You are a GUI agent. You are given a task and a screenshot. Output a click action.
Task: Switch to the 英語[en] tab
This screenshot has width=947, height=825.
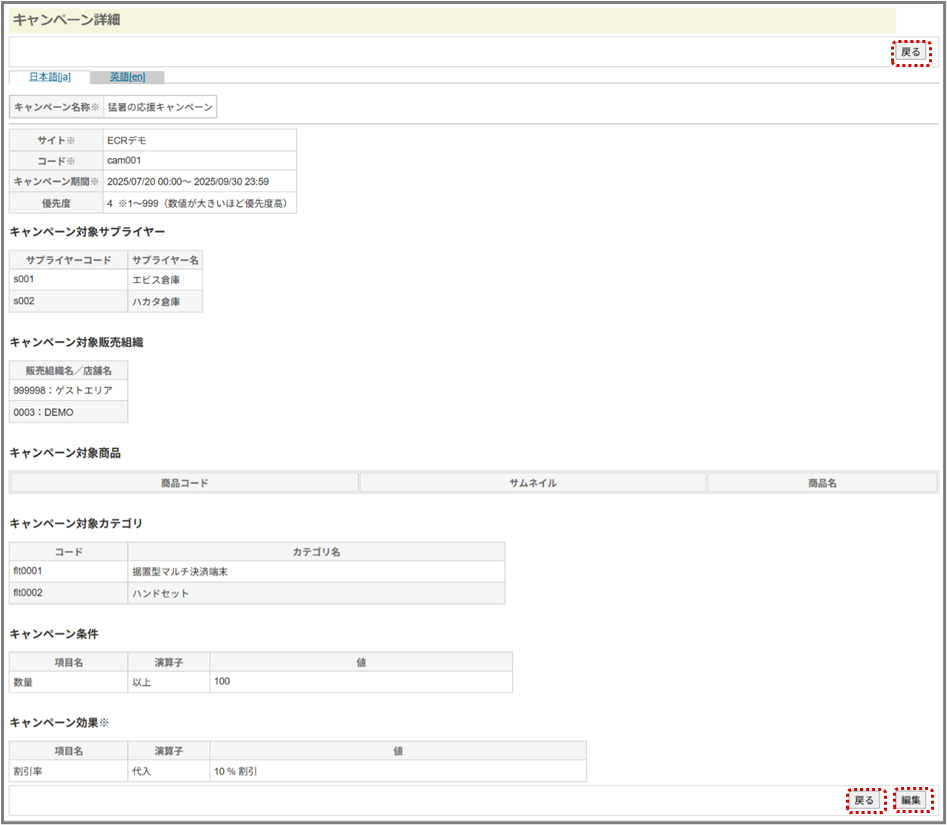tap(127, 77)
